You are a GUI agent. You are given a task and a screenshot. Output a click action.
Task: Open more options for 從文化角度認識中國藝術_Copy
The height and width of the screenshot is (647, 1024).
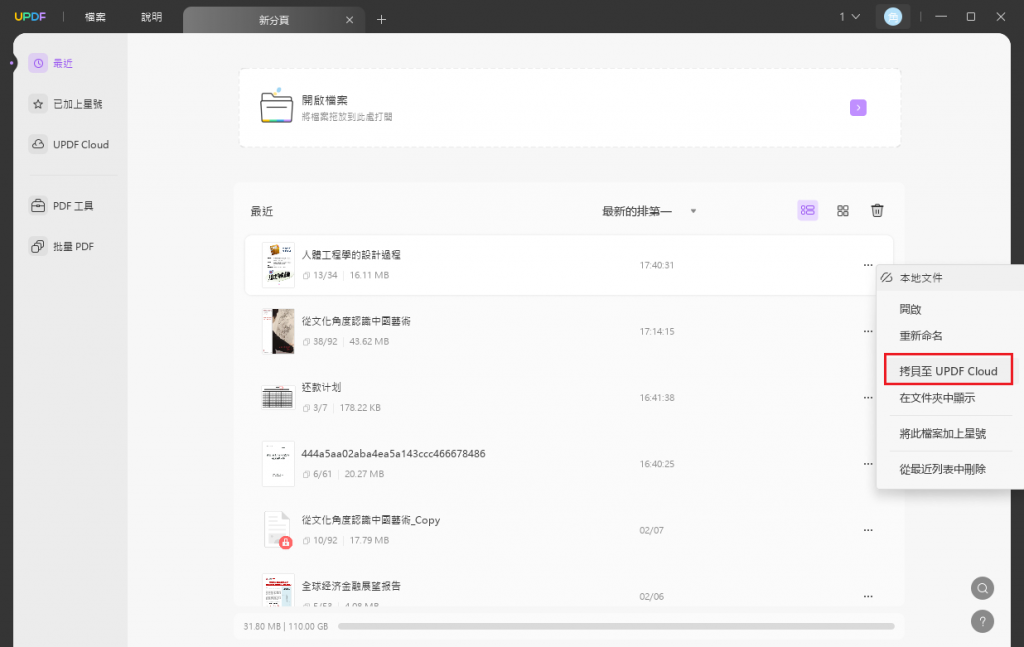[868, 530]
